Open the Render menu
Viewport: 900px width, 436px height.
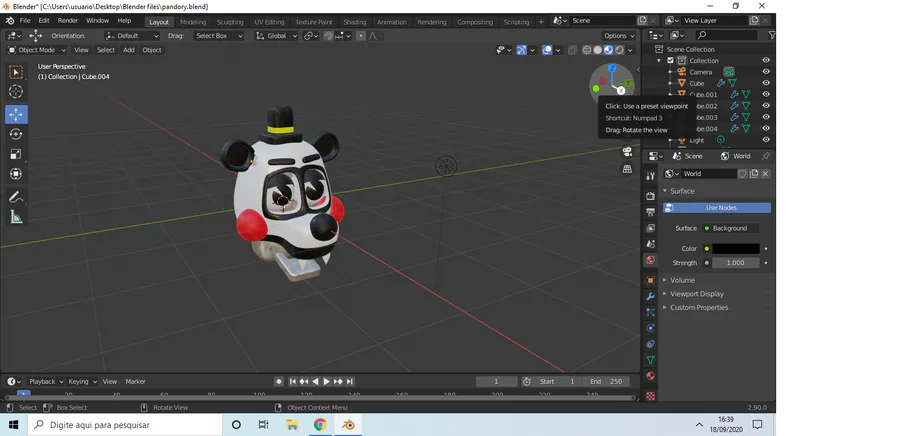point(68,21)
